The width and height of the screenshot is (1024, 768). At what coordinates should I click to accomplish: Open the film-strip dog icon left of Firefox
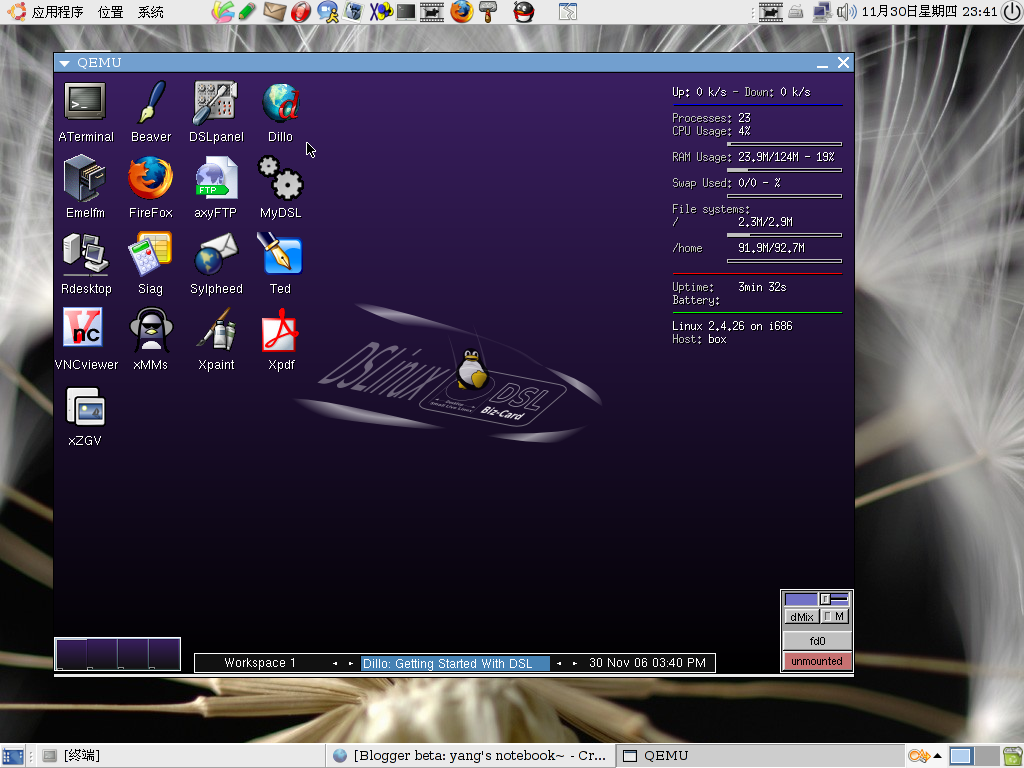click(x=432, y=11)
